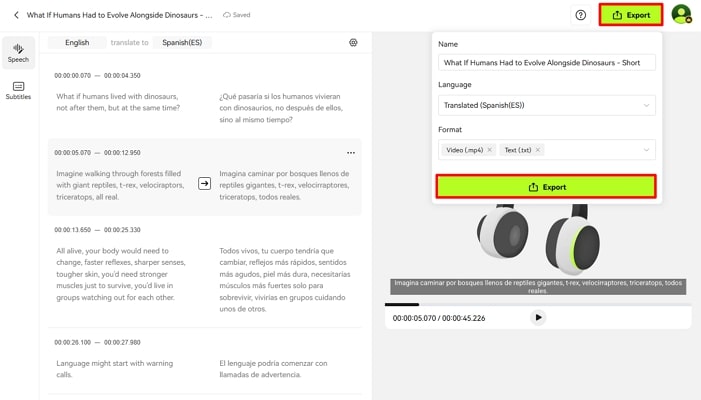
Task: Open the help question mark icon
Action: point(581,15)
